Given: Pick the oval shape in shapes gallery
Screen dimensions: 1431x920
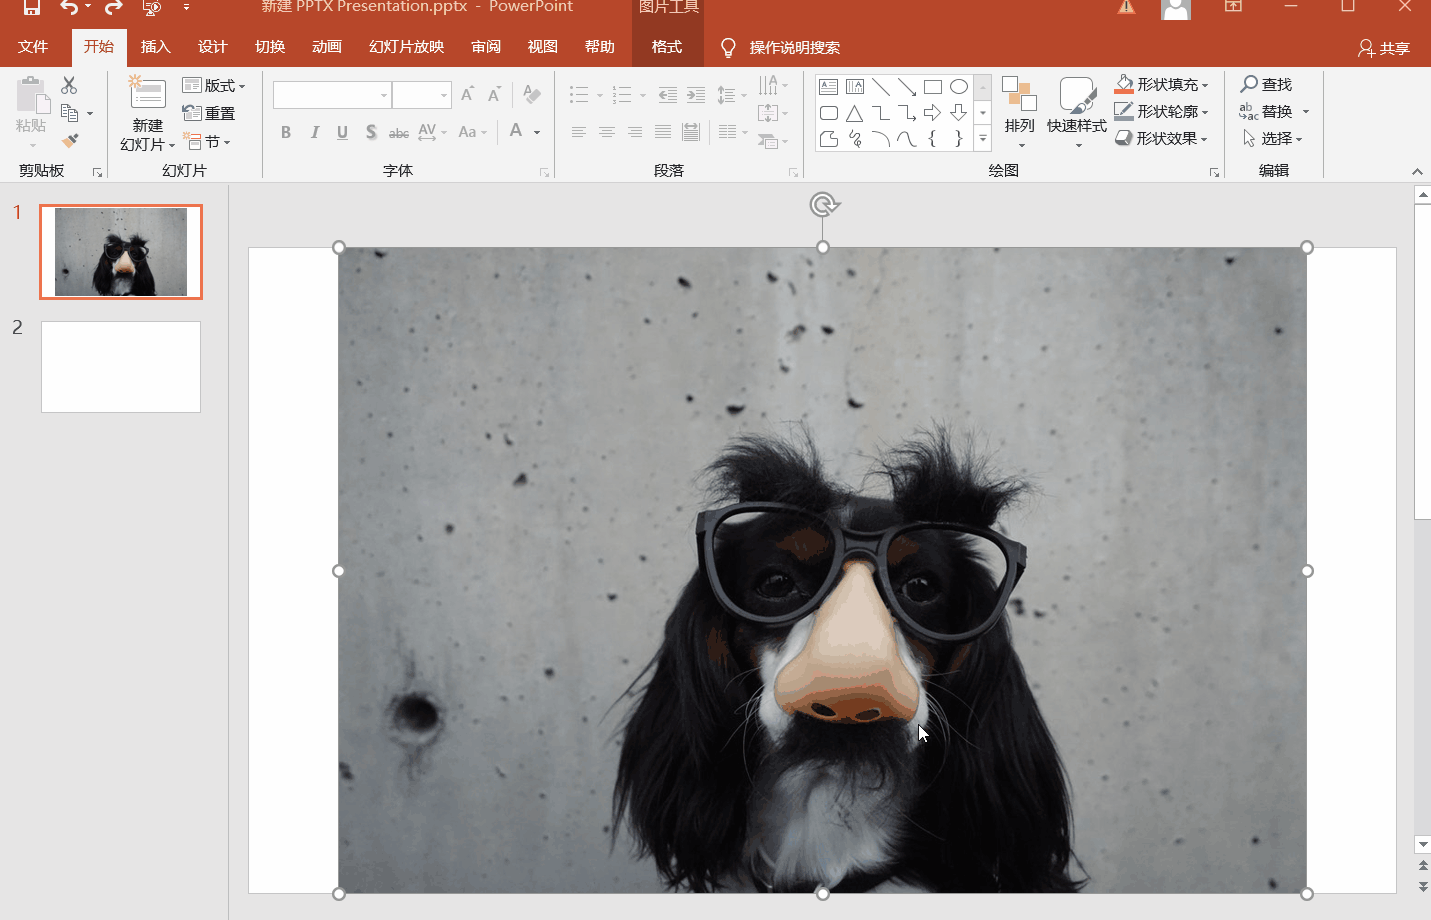Looking at the screenshot, I should [958, 87].
